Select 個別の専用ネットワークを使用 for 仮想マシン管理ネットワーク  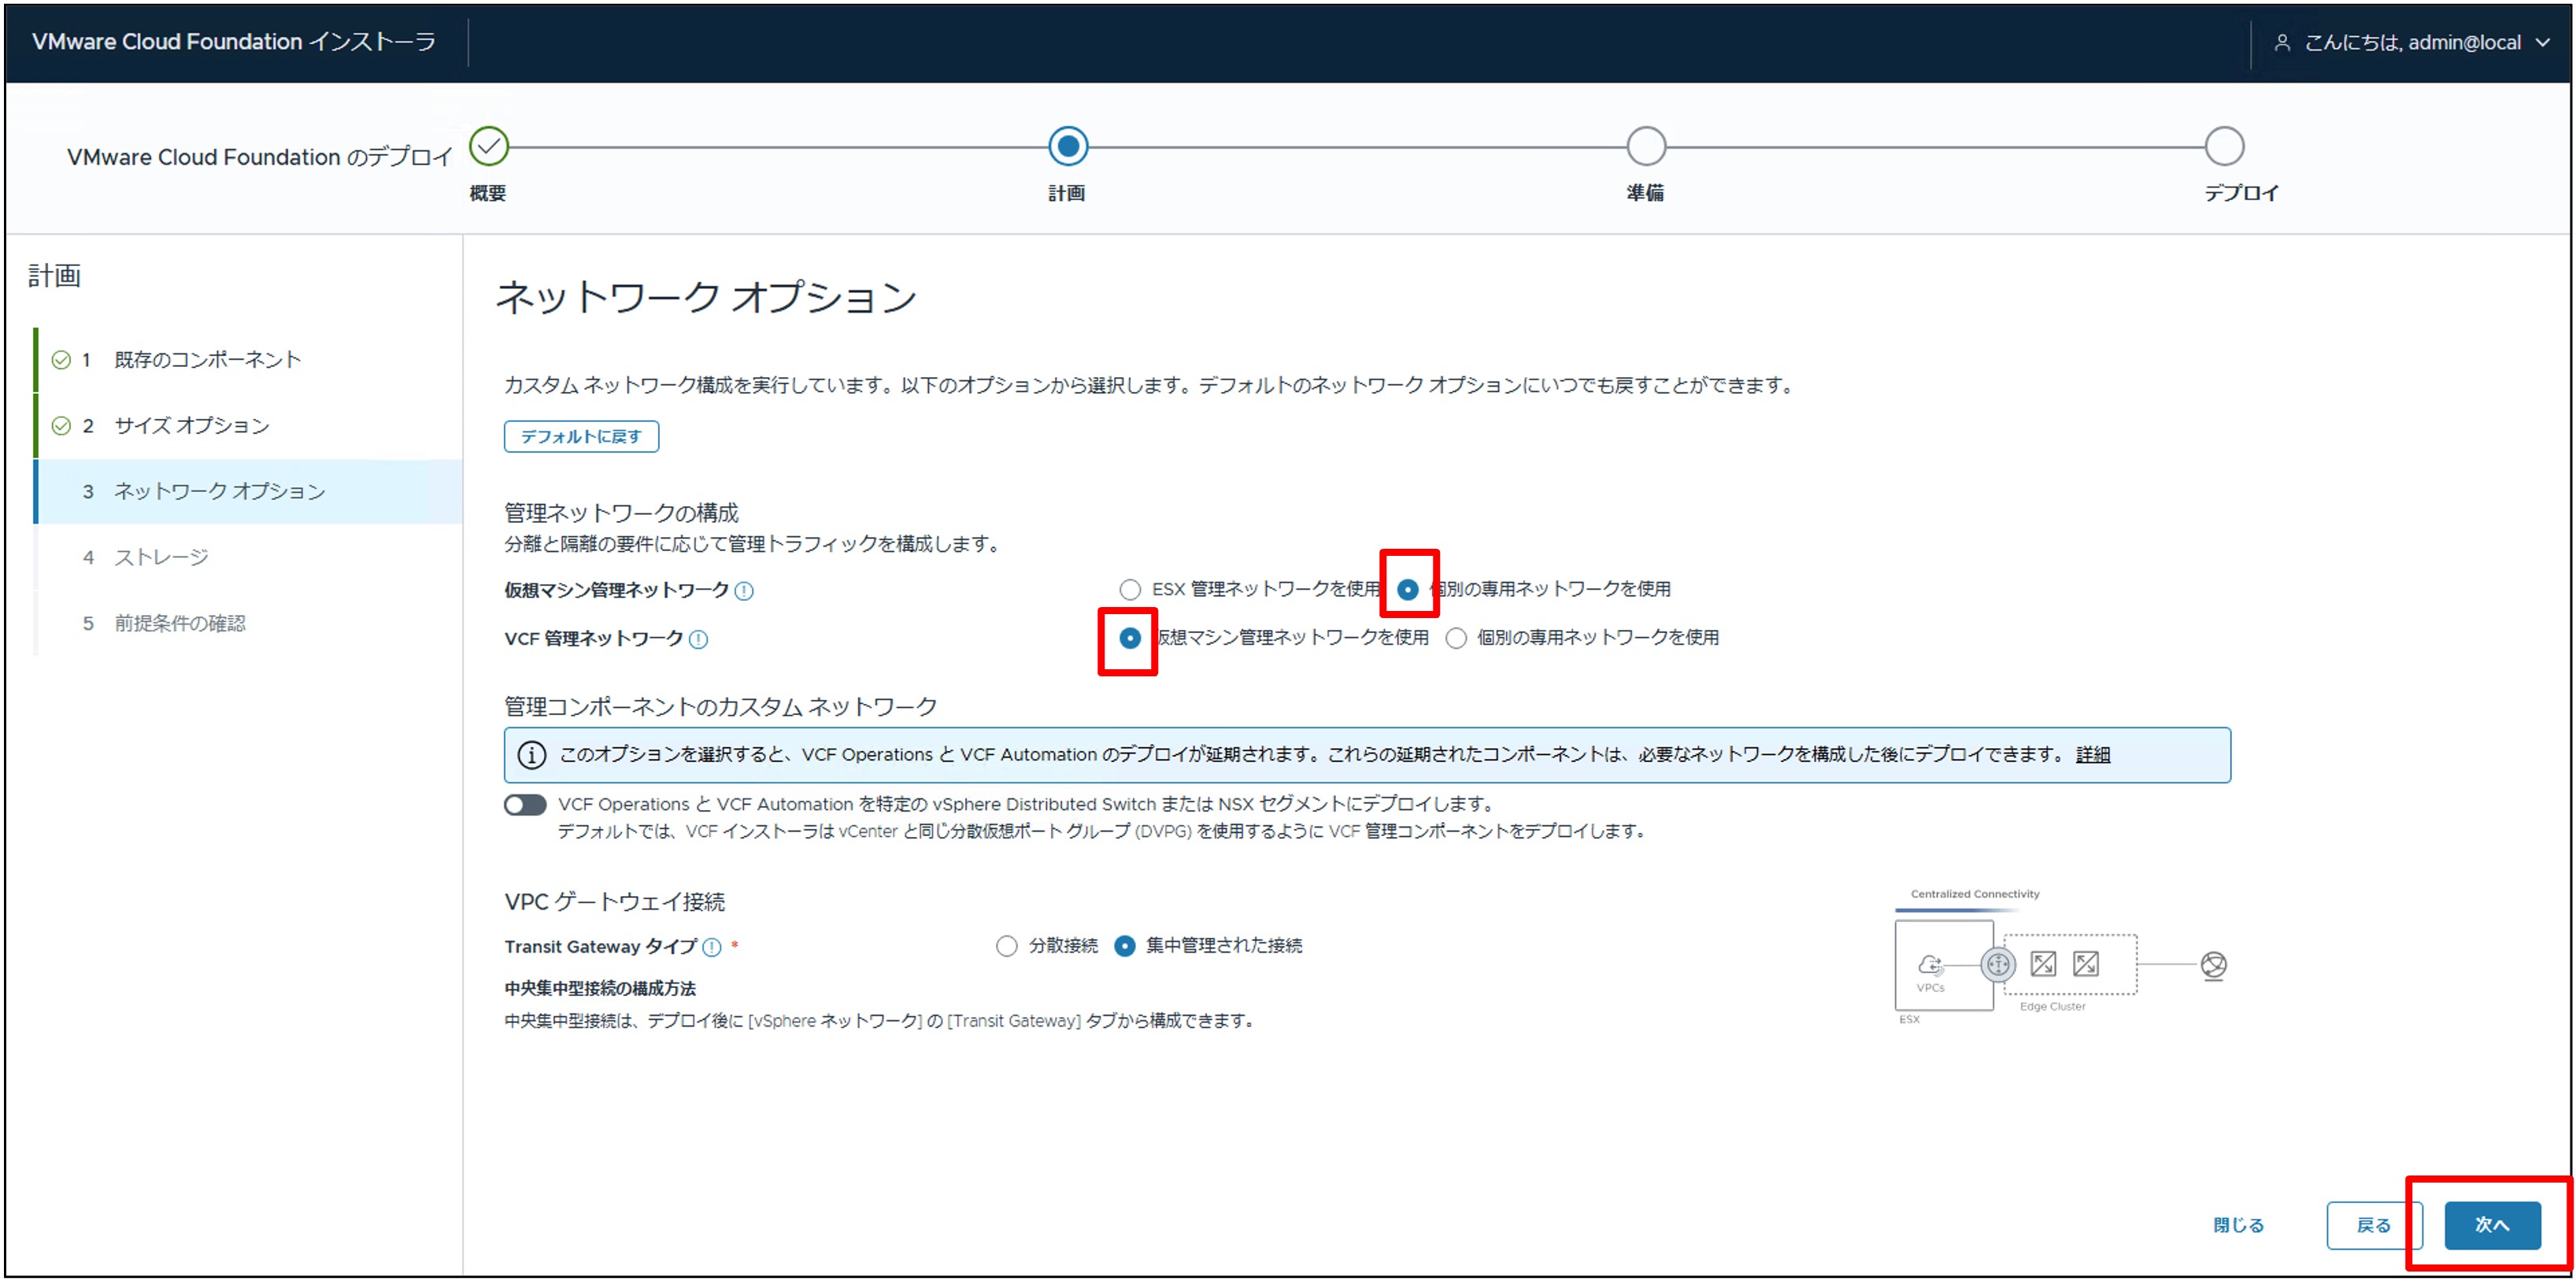(1407, 590)
